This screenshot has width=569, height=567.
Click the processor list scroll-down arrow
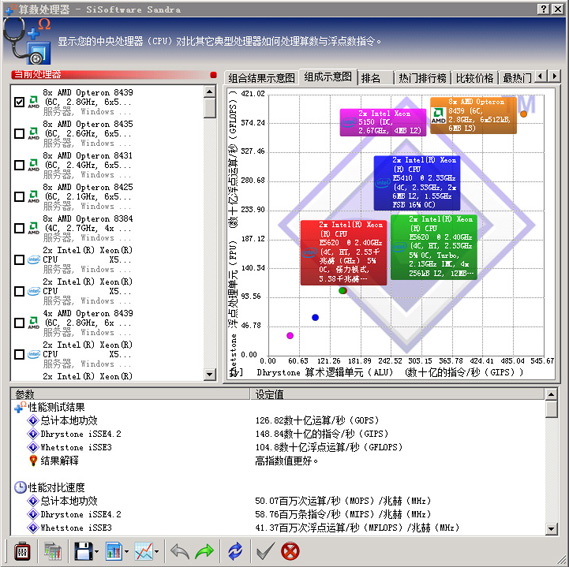(210, 374)
